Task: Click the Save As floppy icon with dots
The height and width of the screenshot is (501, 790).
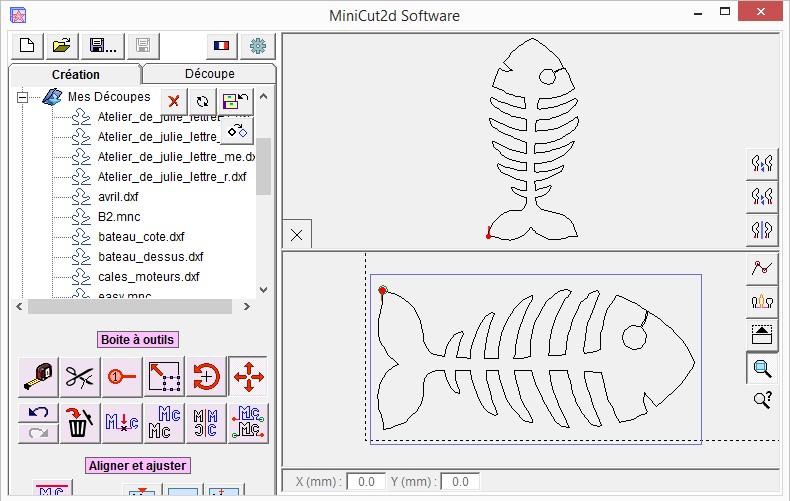Action: (102, 46)
